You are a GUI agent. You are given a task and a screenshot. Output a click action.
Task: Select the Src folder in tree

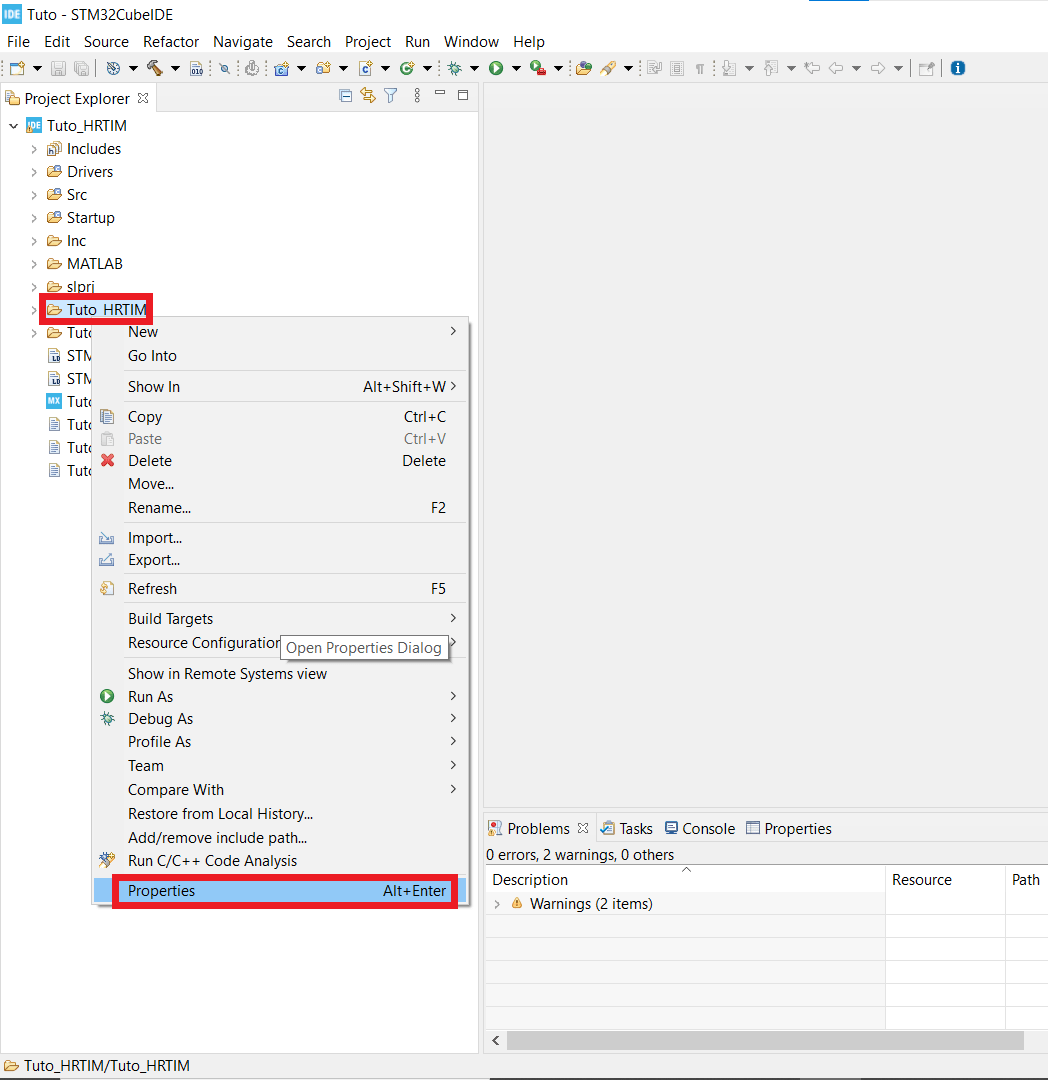pyautogui.click(x=67, y=195)
